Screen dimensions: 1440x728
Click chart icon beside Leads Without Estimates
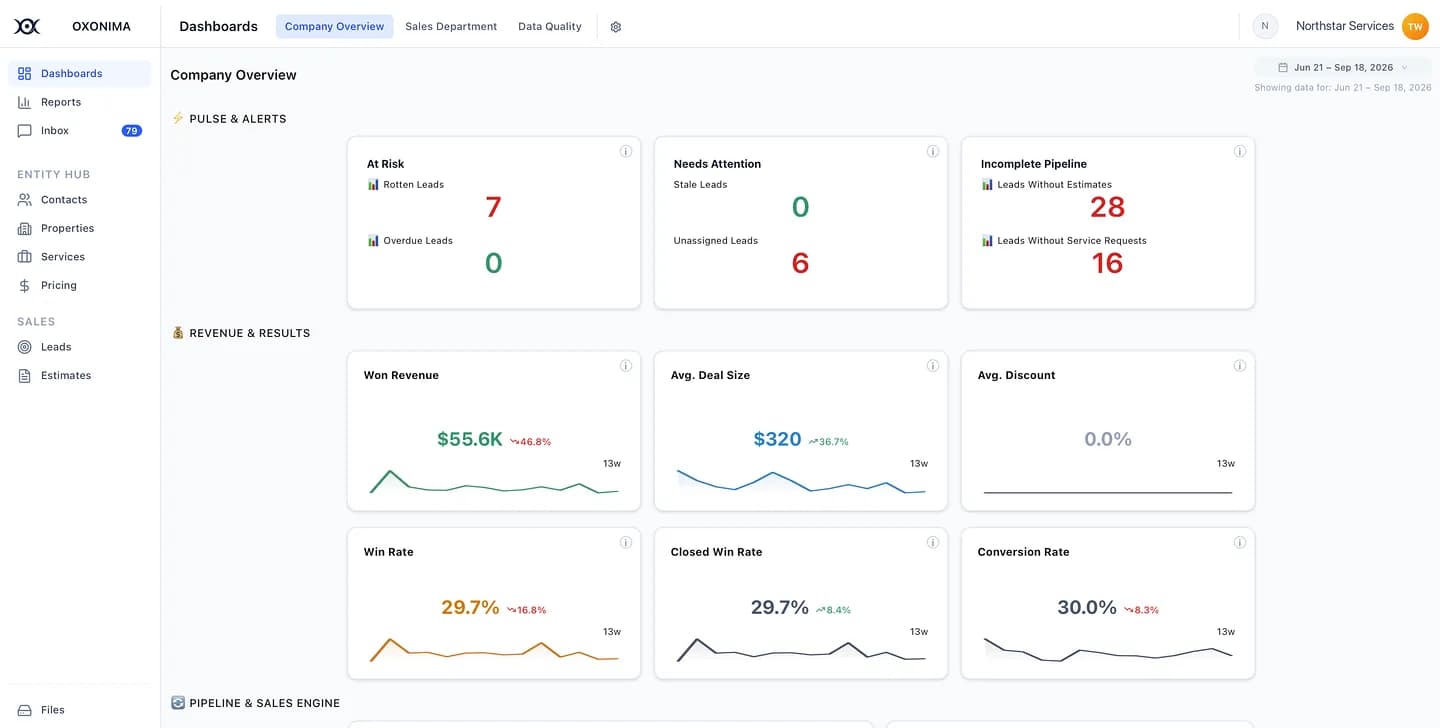coord(987,185)
